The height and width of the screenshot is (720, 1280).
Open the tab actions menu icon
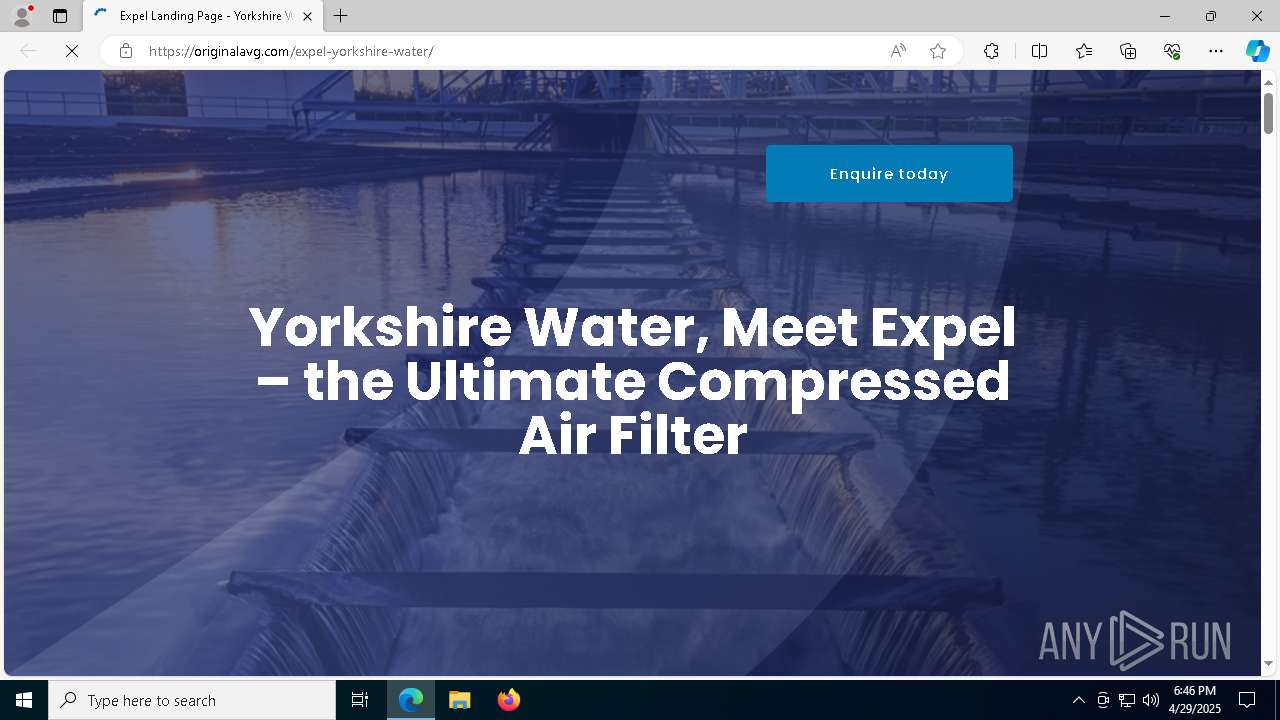coord(60,16)
